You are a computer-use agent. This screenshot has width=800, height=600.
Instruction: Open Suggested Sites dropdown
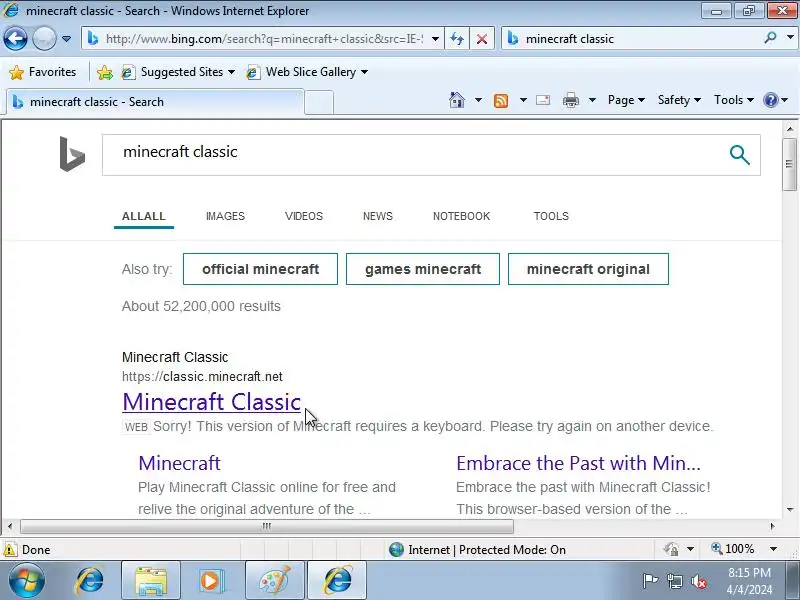[x=179, y=72]
